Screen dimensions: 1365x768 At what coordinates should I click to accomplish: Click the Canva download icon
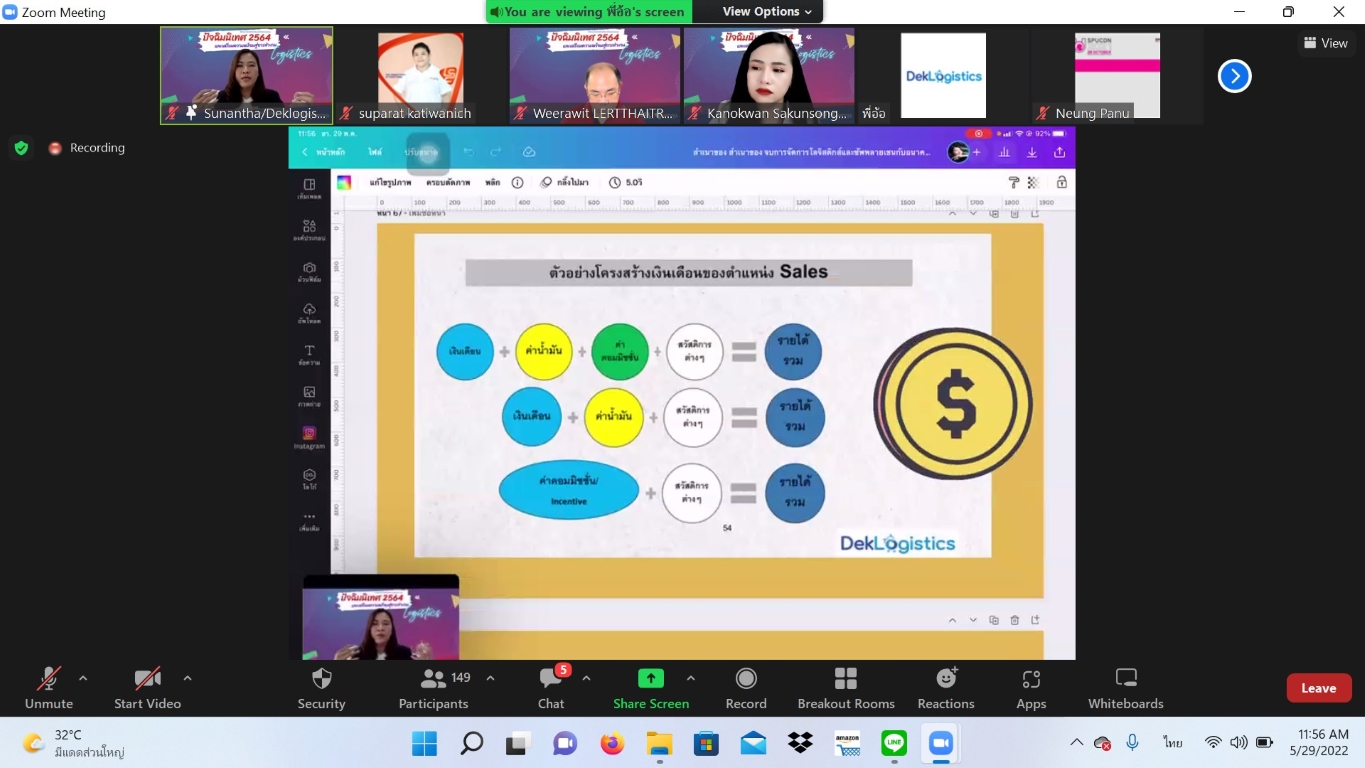tap(1032, 152)
